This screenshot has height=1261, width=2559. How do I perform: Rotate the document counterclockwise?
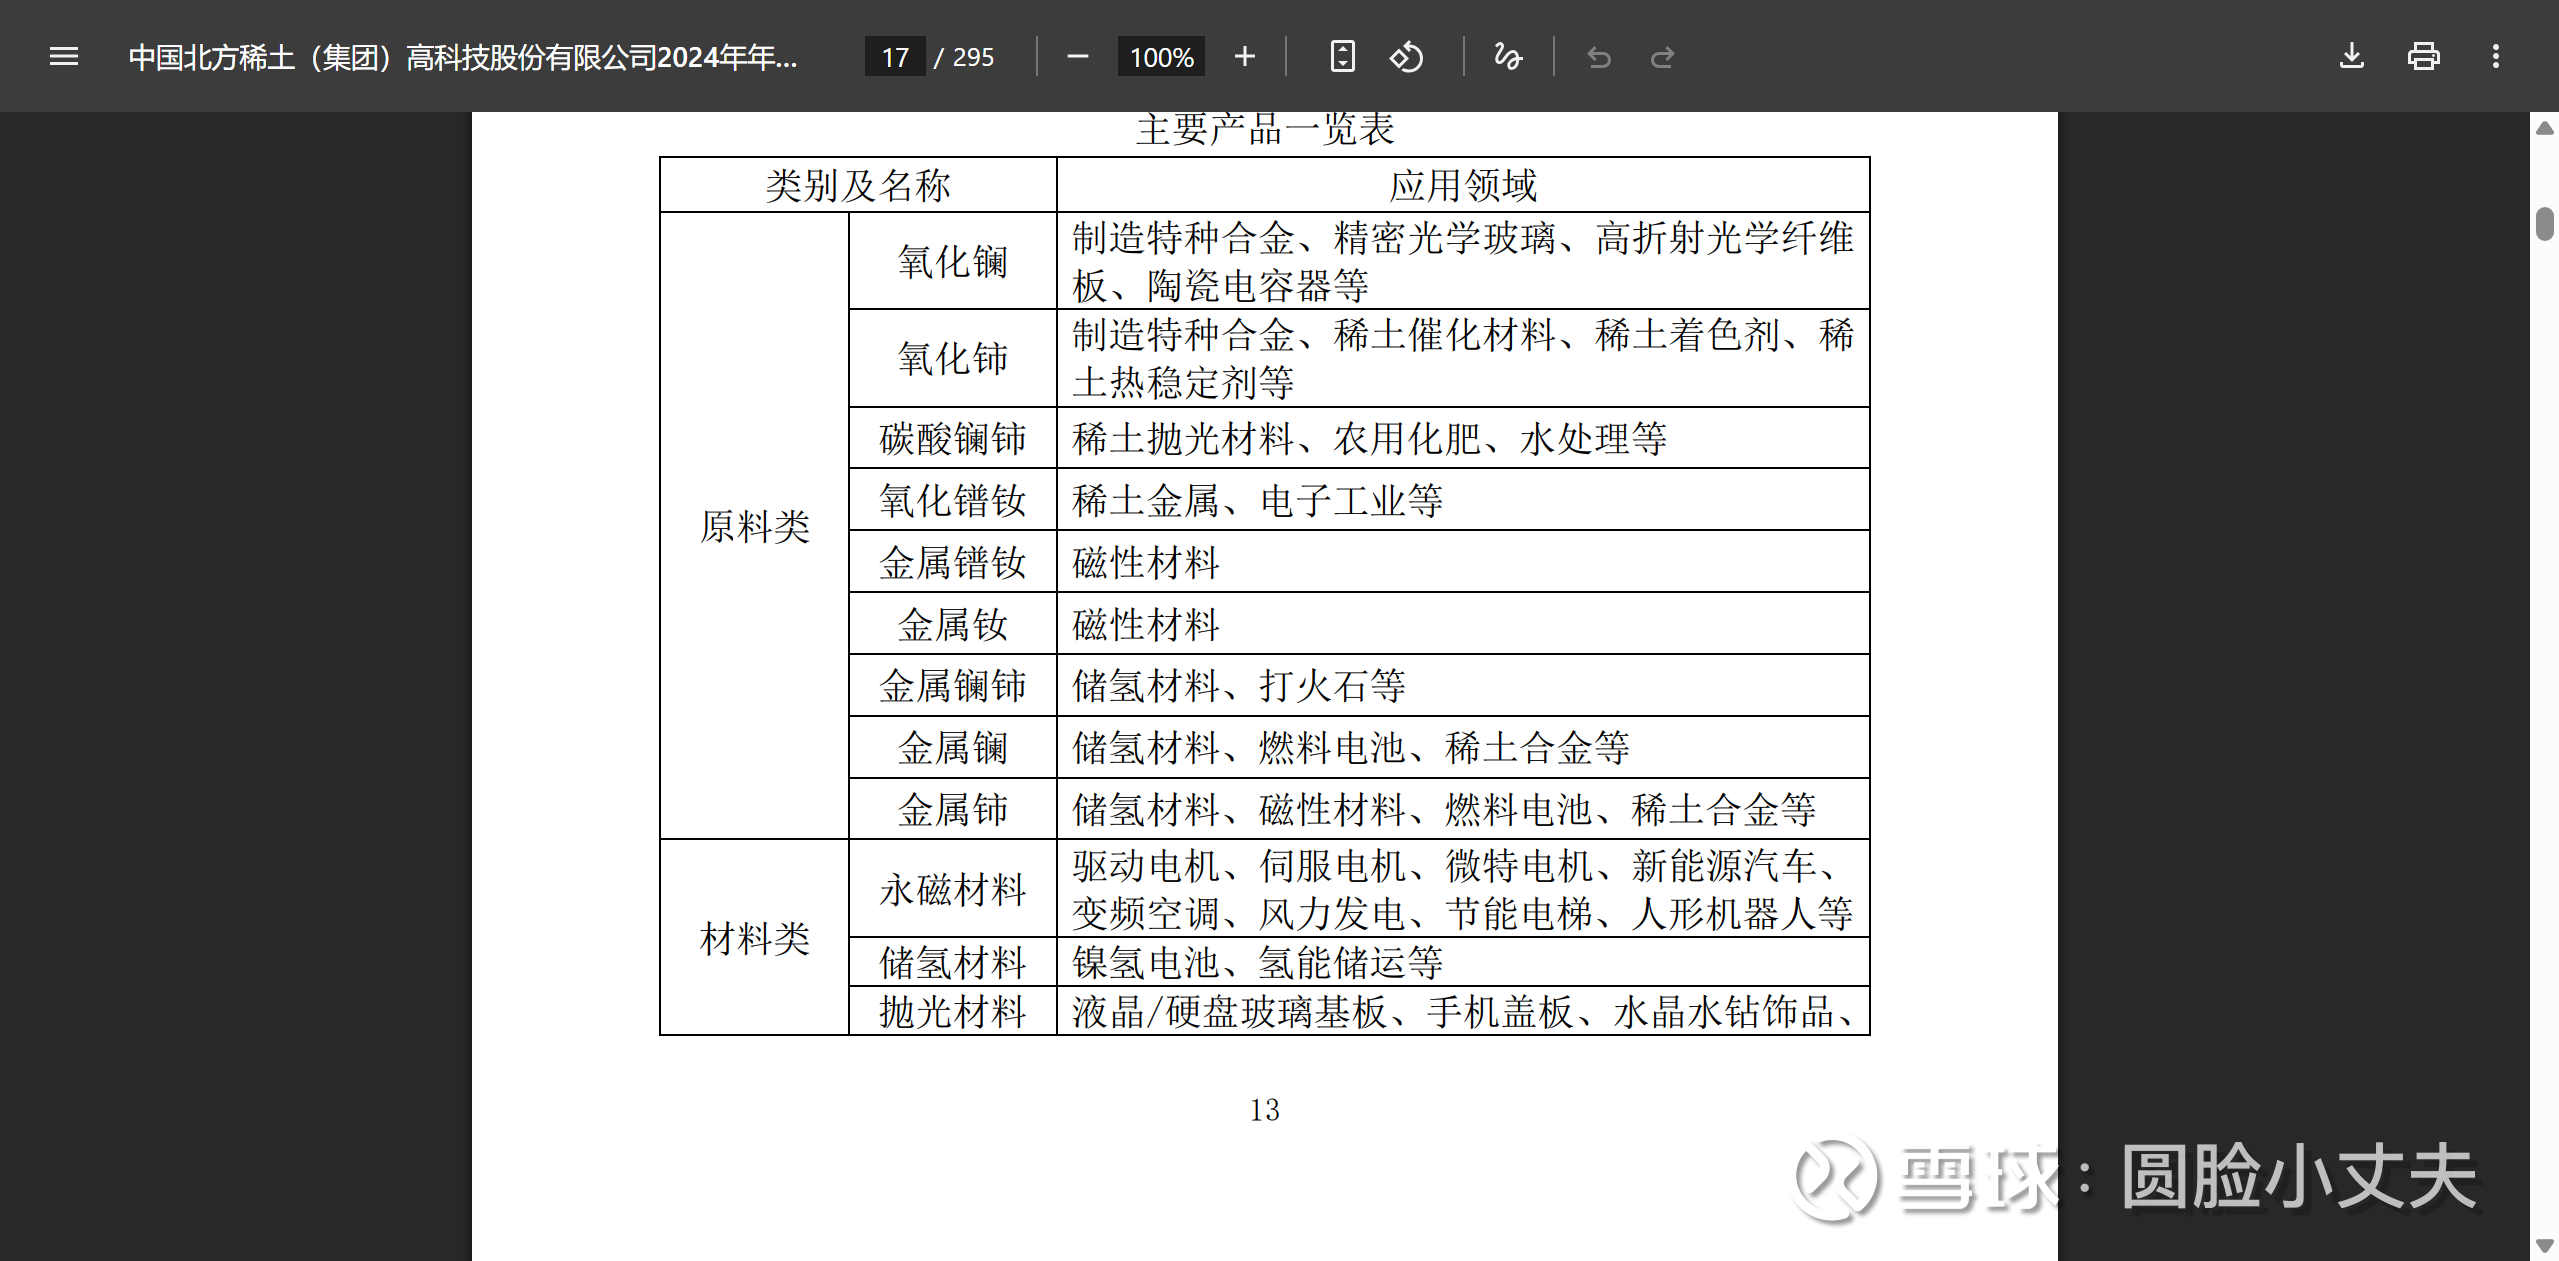[x=1406, y=57]
